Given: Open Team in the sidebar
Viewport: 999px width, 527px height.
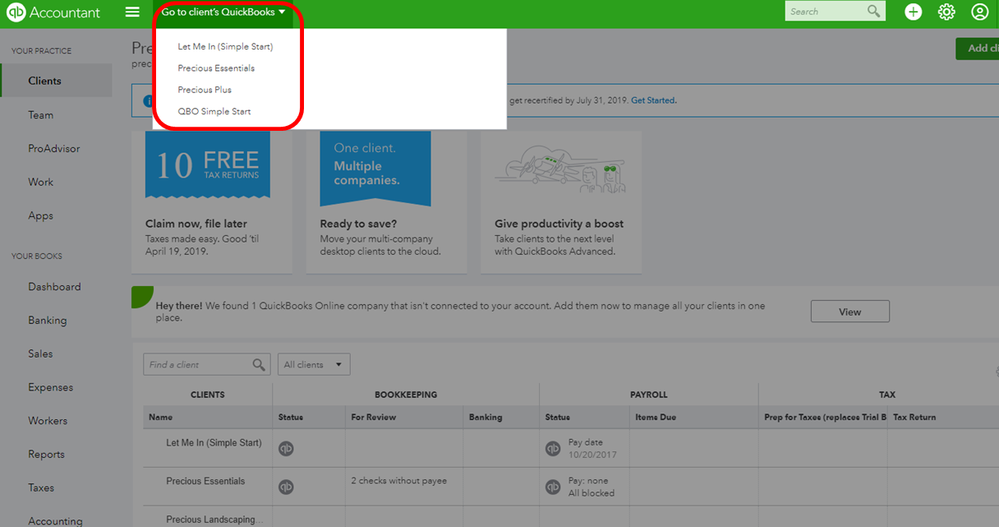Looking at the screenshot, I should click(41, 115).
